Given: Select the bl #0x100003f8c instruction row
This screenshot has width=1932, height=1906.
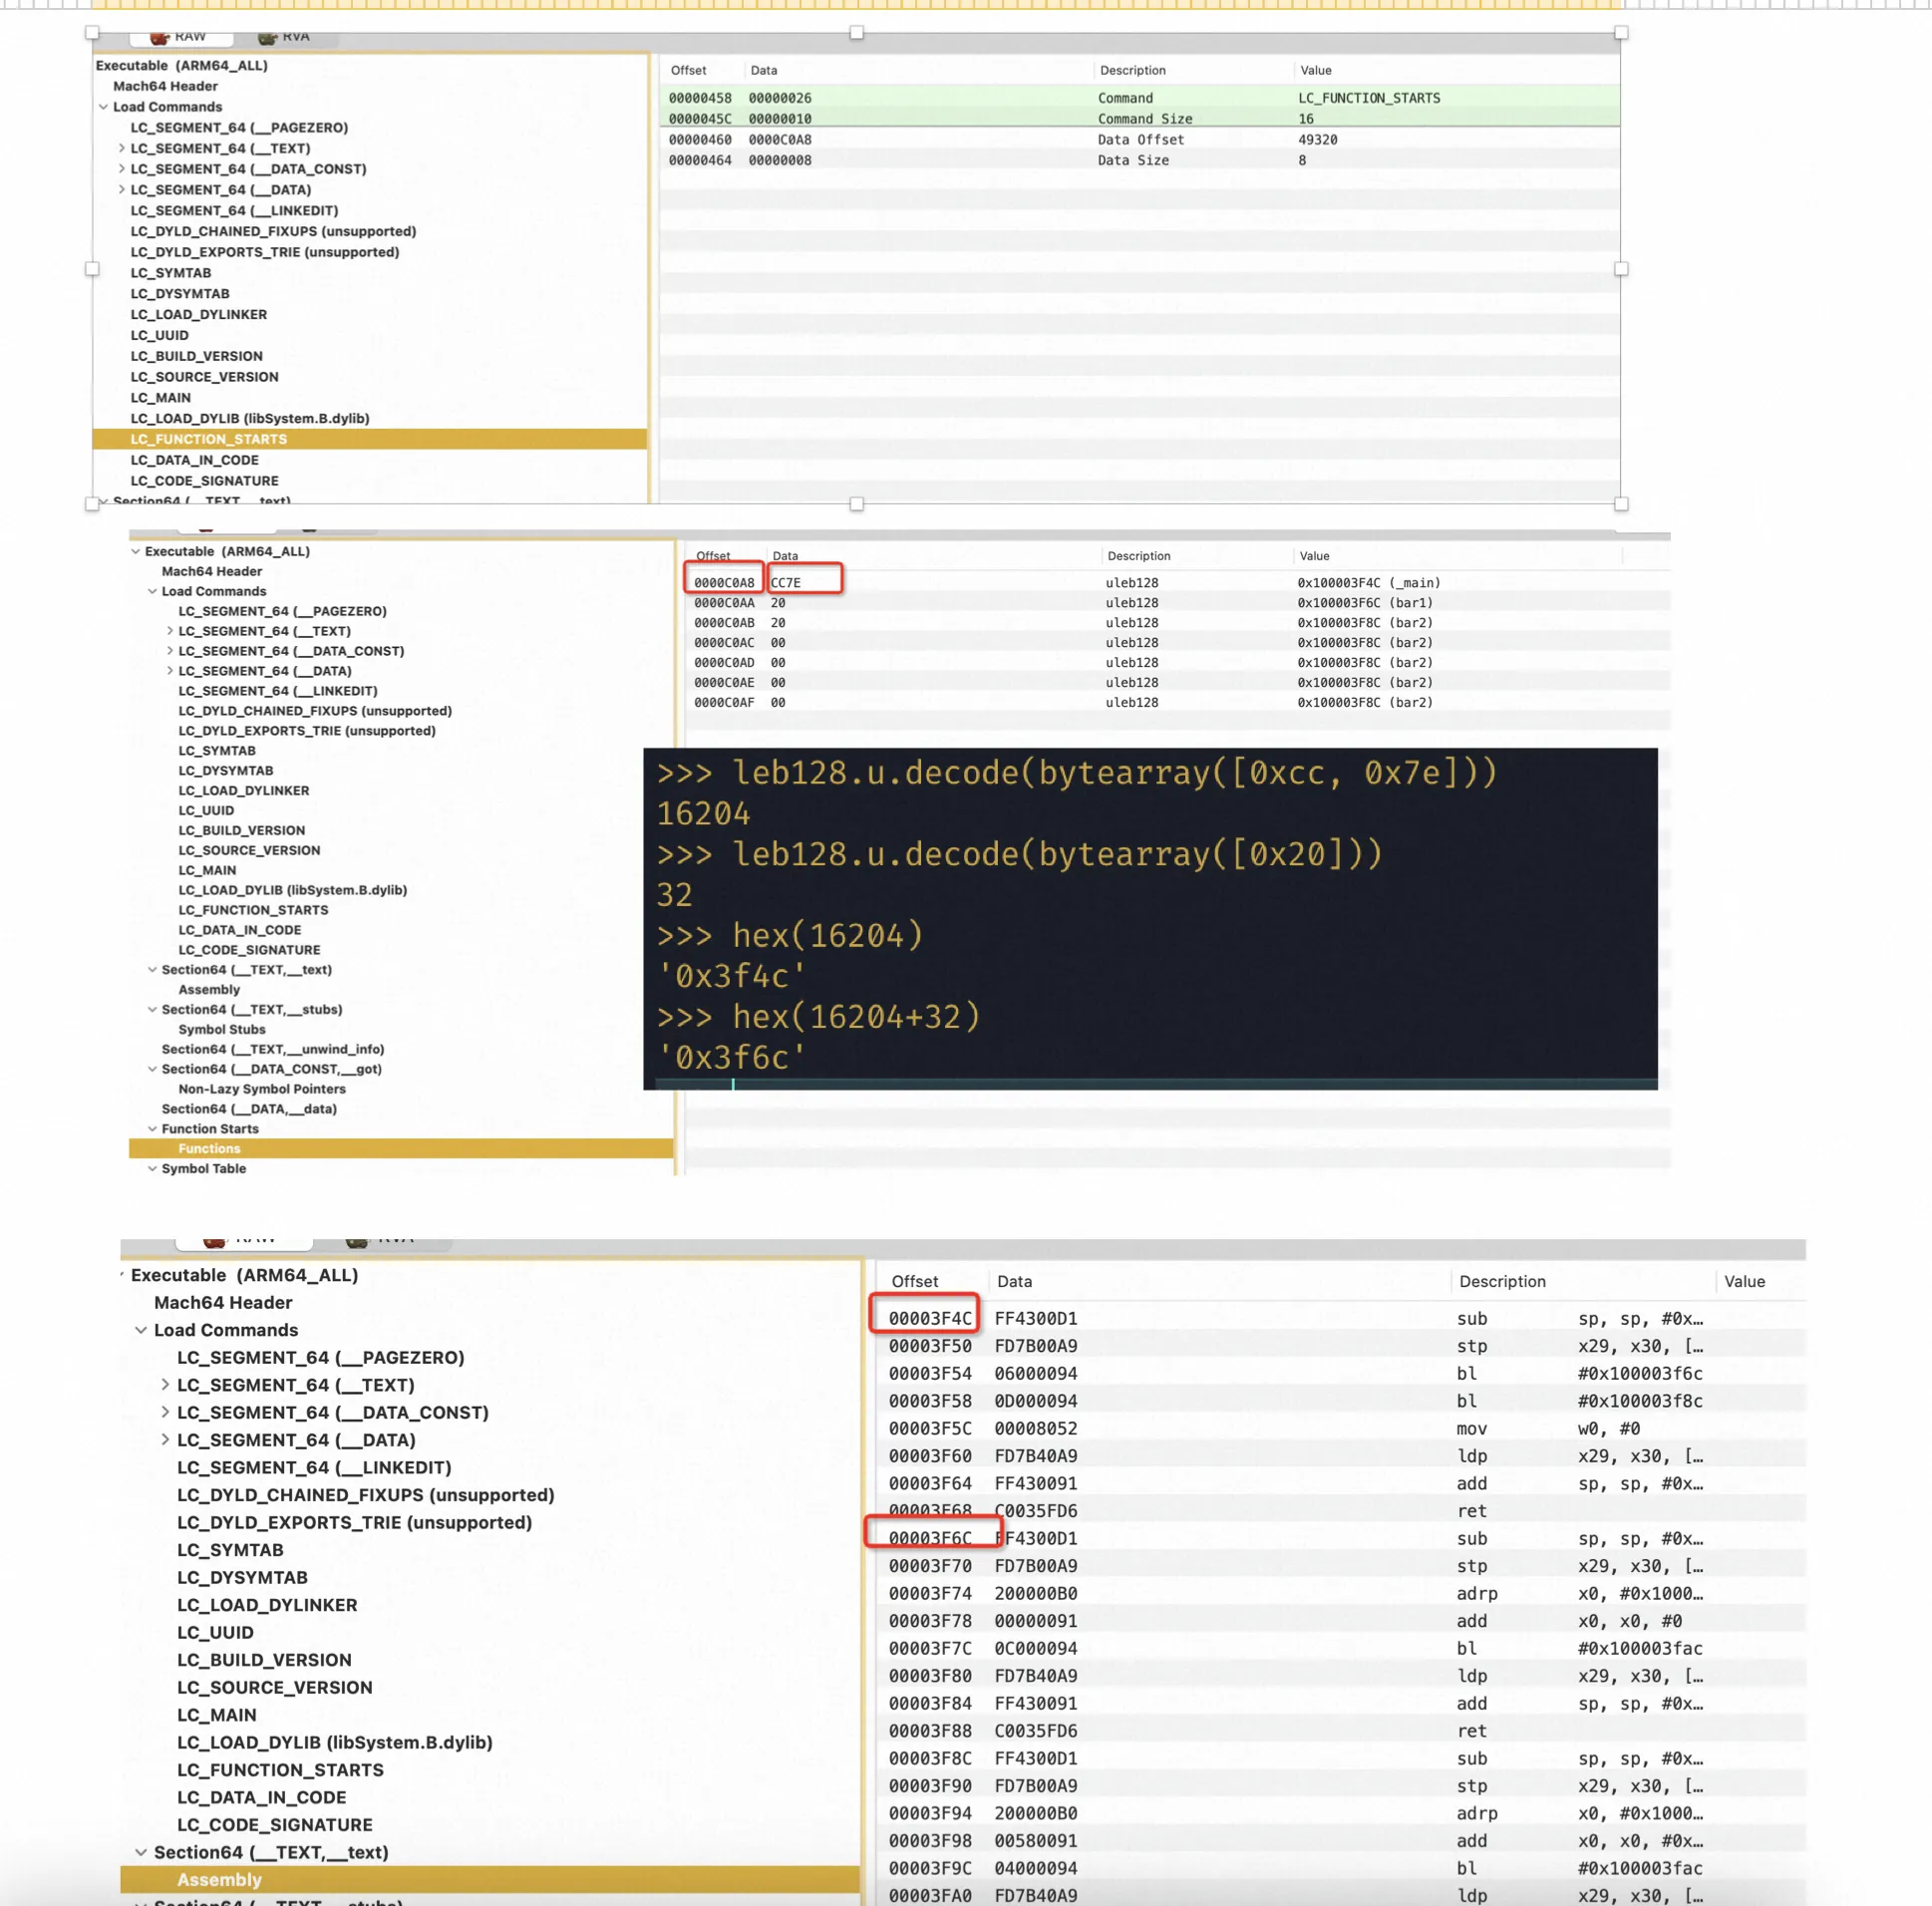Looking at the screenshot, I should pos(1341,1401).
